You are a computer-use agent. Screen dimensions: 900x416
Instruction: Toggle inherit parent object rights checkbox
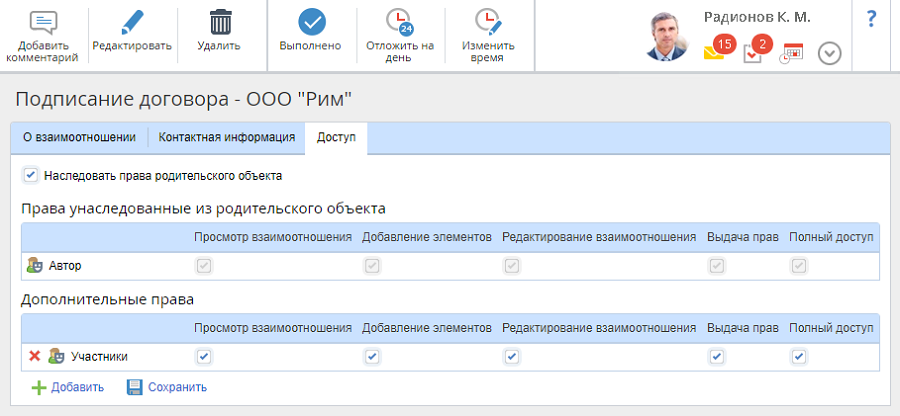coord(30,175)
